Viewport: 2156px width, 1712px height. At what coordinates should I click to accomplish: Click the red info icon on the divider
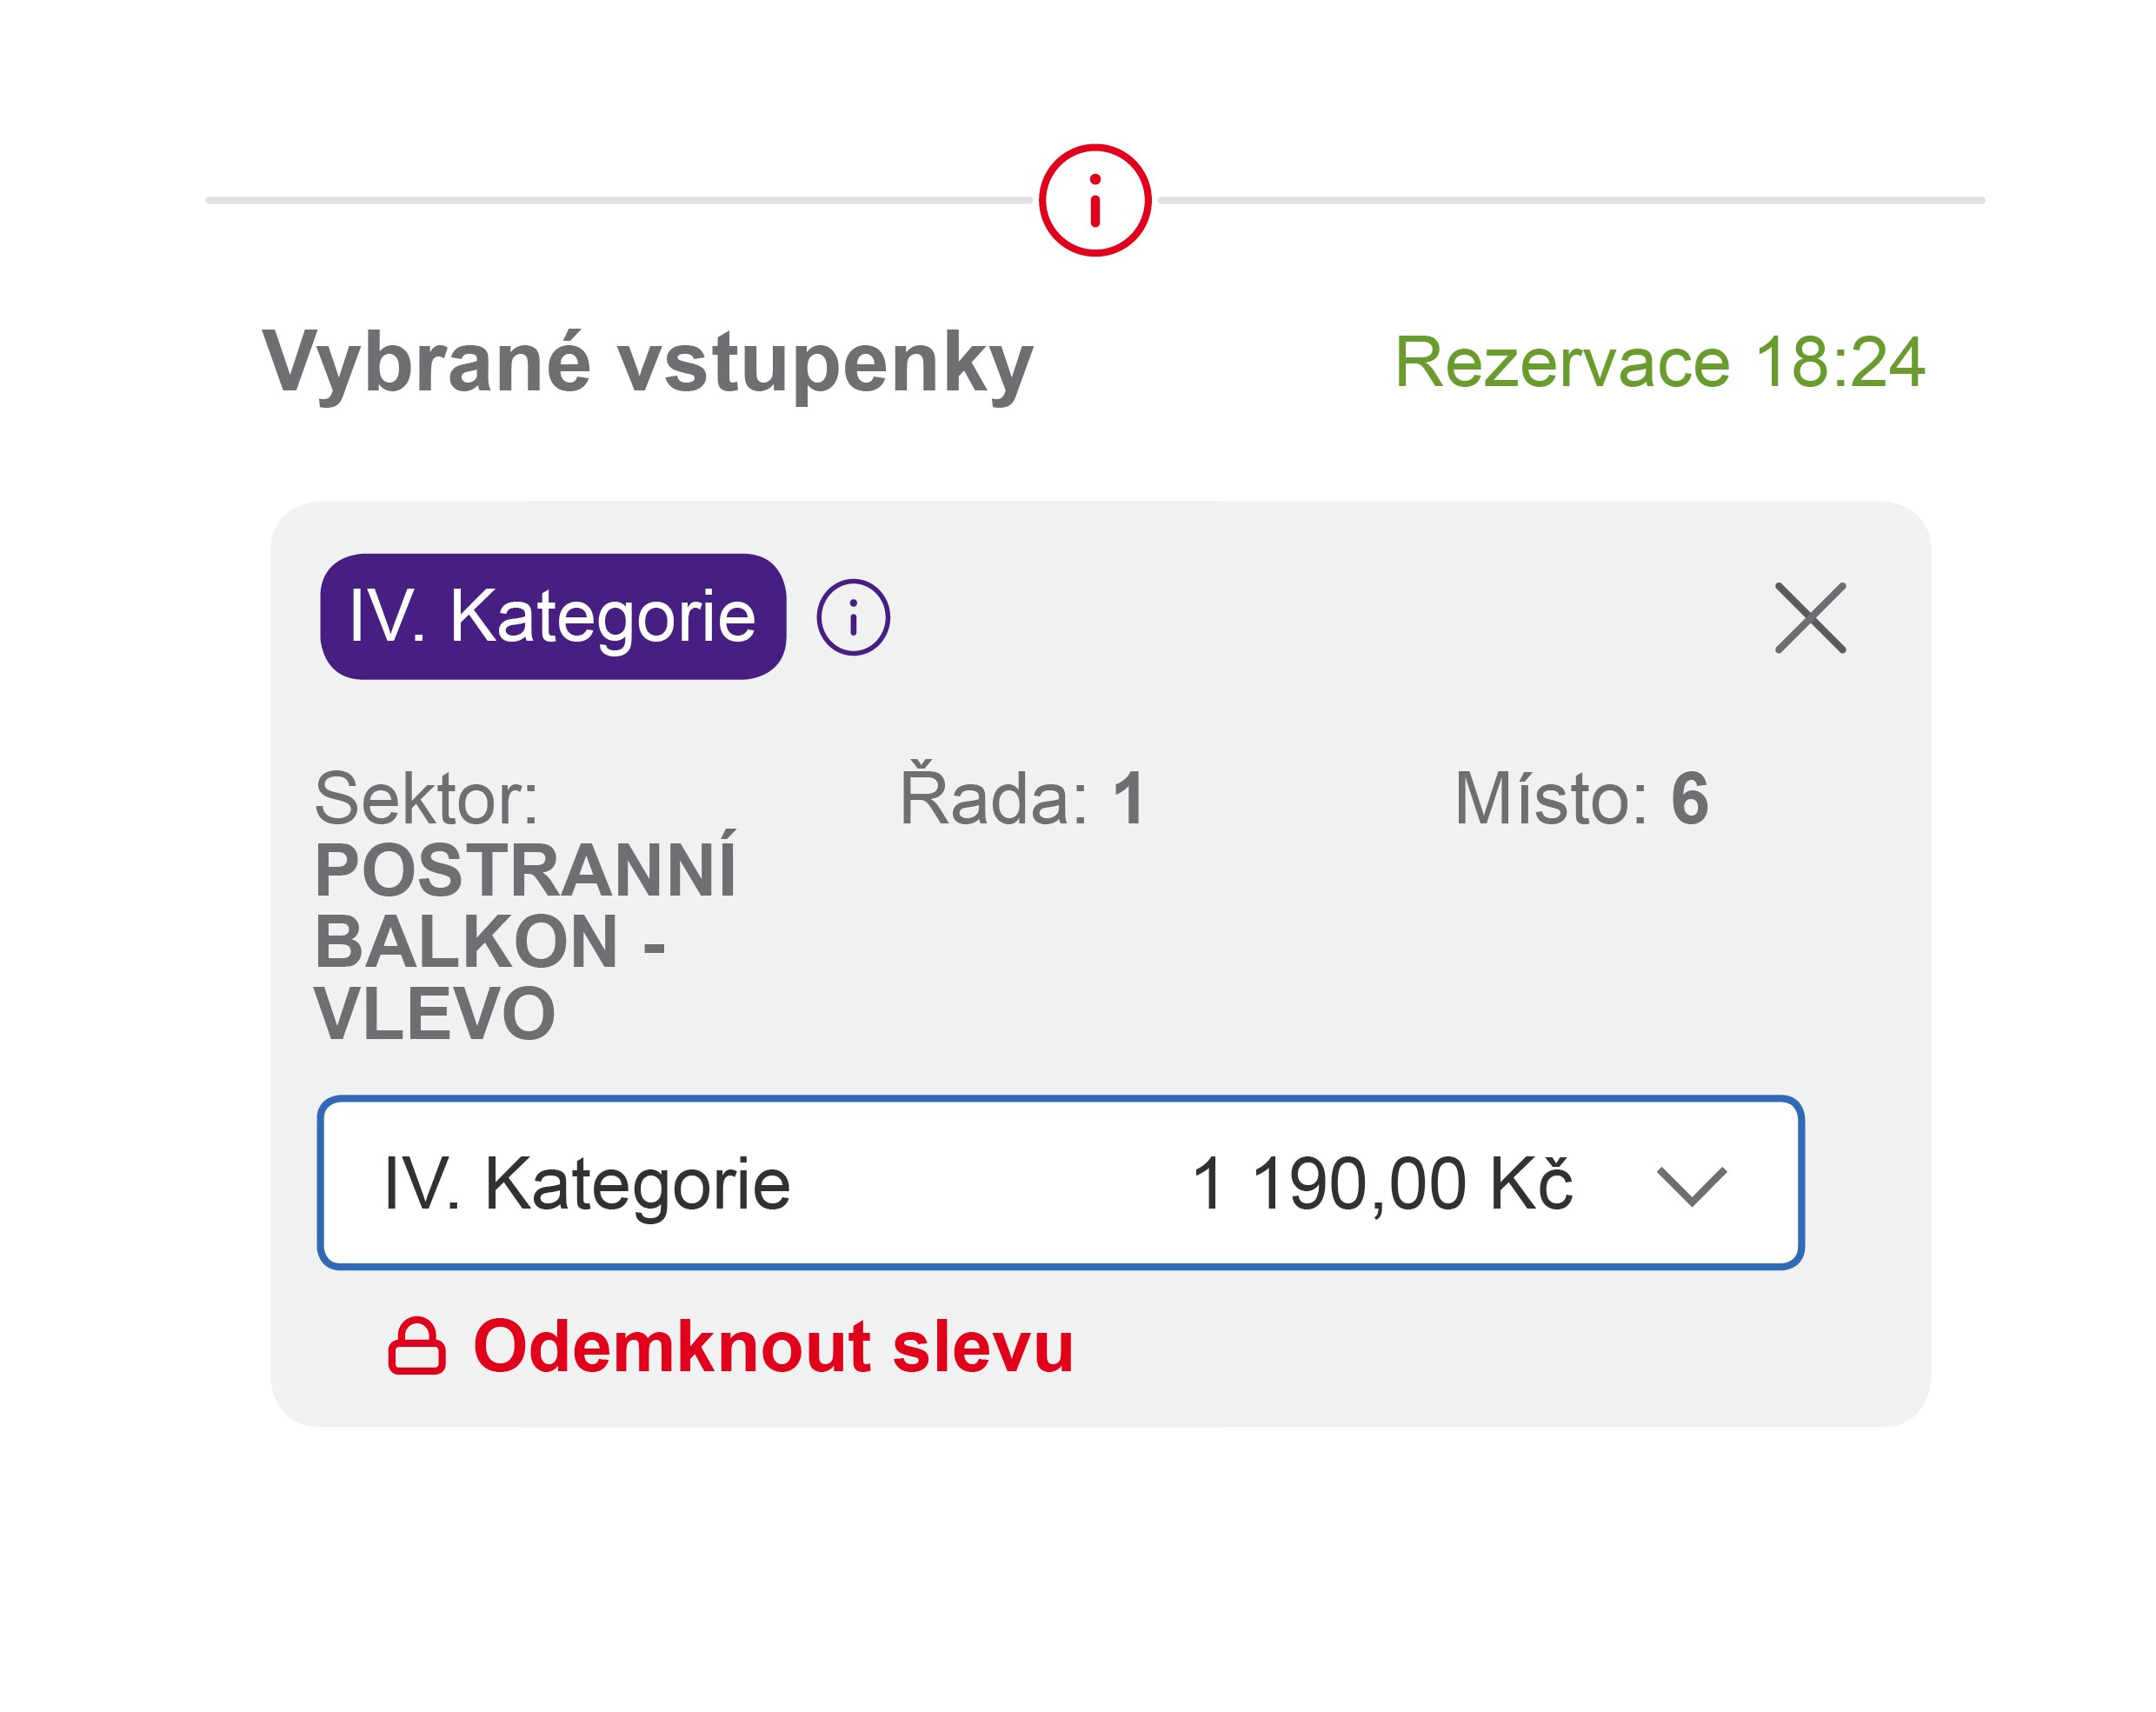coord(1095,200)
